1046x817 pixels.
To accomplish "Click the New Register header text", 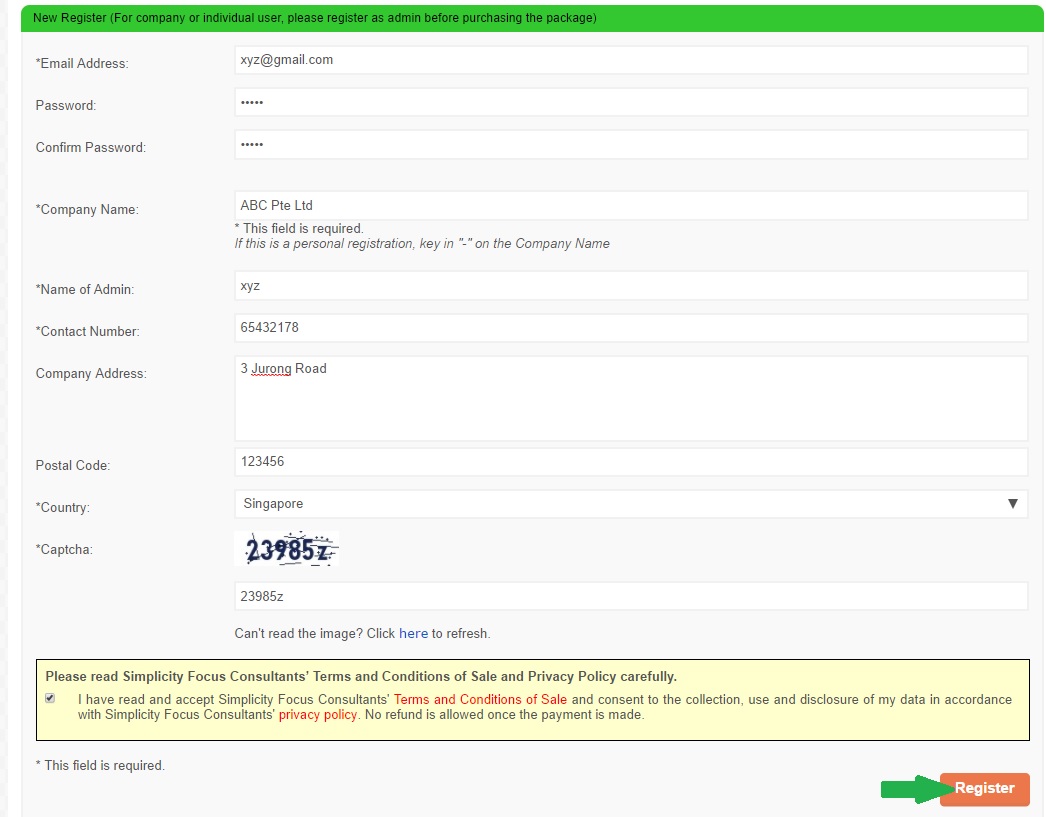I will point(315,18).
